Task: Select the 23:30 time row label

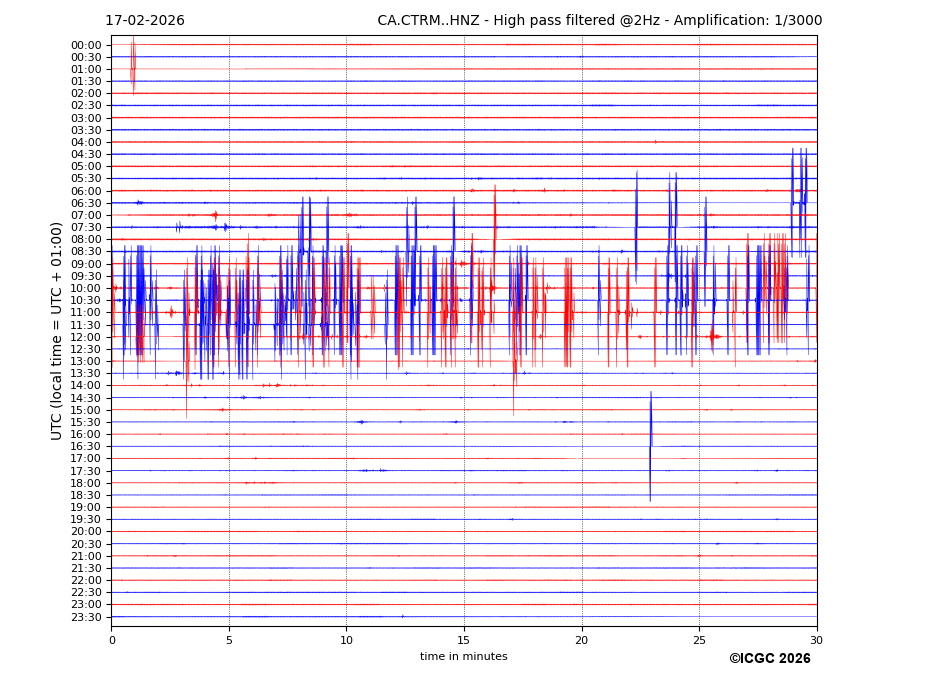Action: tap(86, 617)
